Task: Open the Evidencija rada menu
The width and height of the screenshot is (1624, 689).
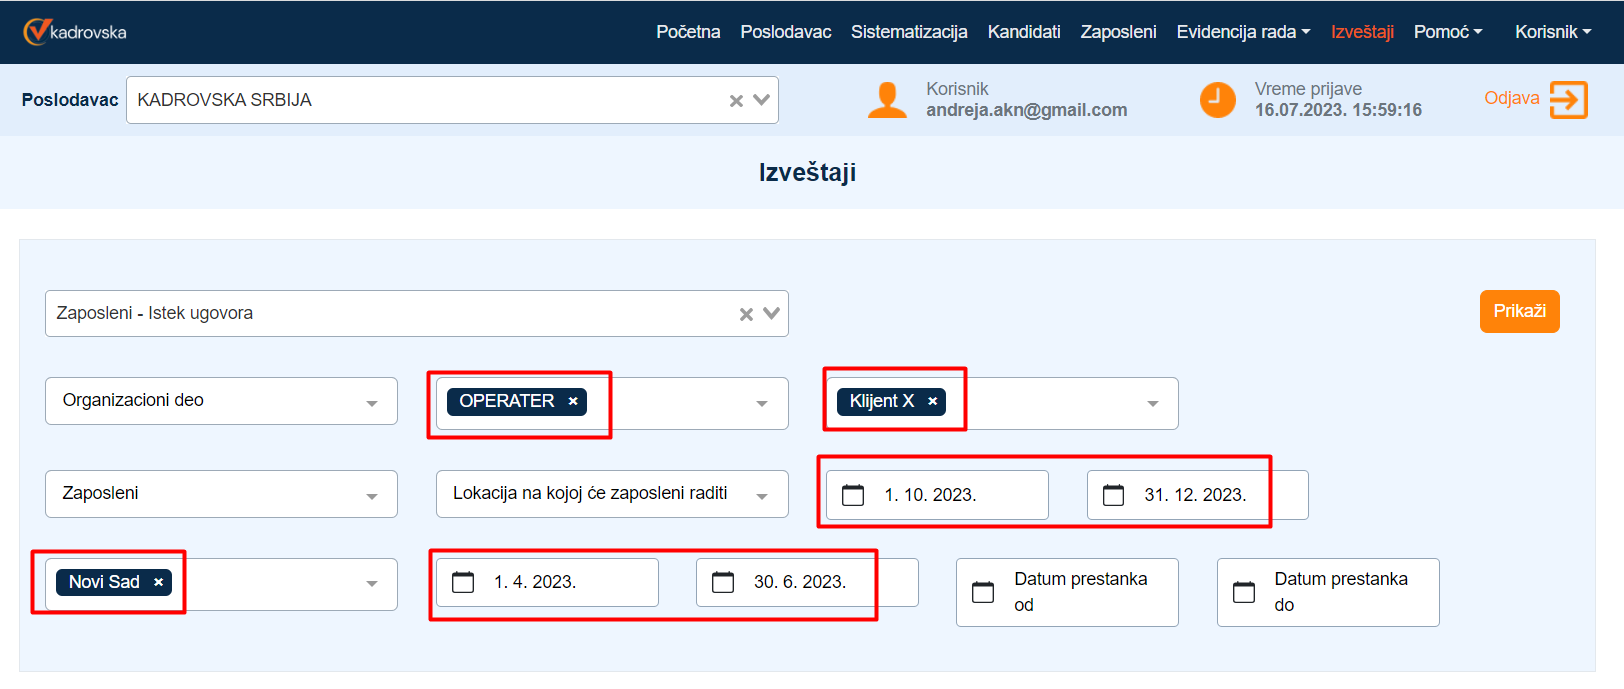Action: point(1242,32)
